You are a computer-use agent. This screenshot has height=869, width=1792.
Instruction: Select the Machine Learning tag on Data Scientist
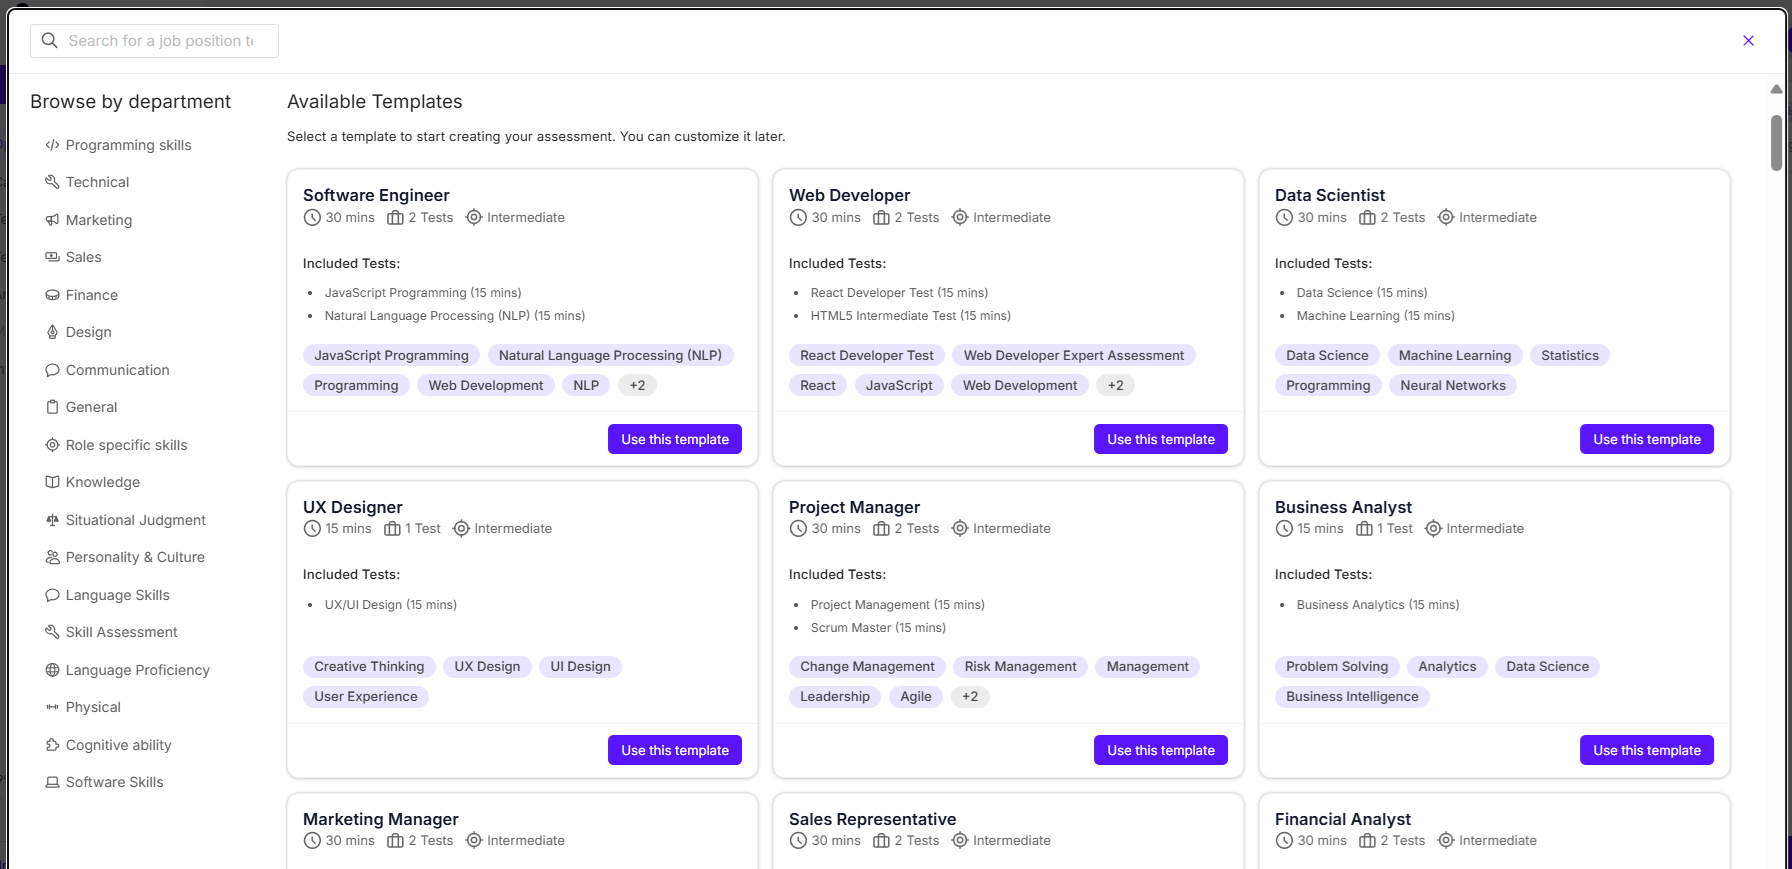click(x=1454, y=355)
